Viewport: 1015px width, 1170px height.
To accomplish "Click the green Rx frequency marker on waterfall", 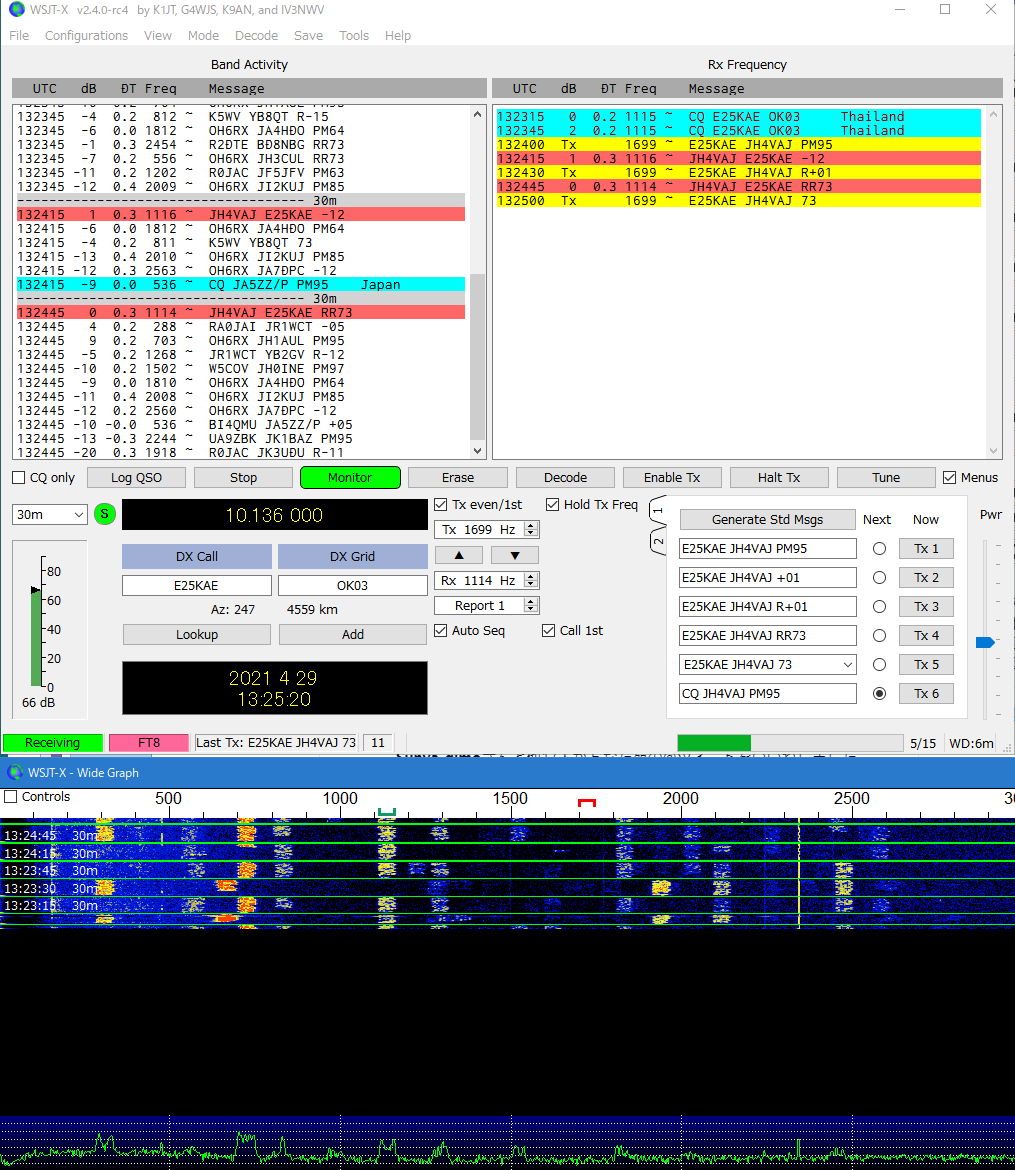I will [x=387, y=812].
